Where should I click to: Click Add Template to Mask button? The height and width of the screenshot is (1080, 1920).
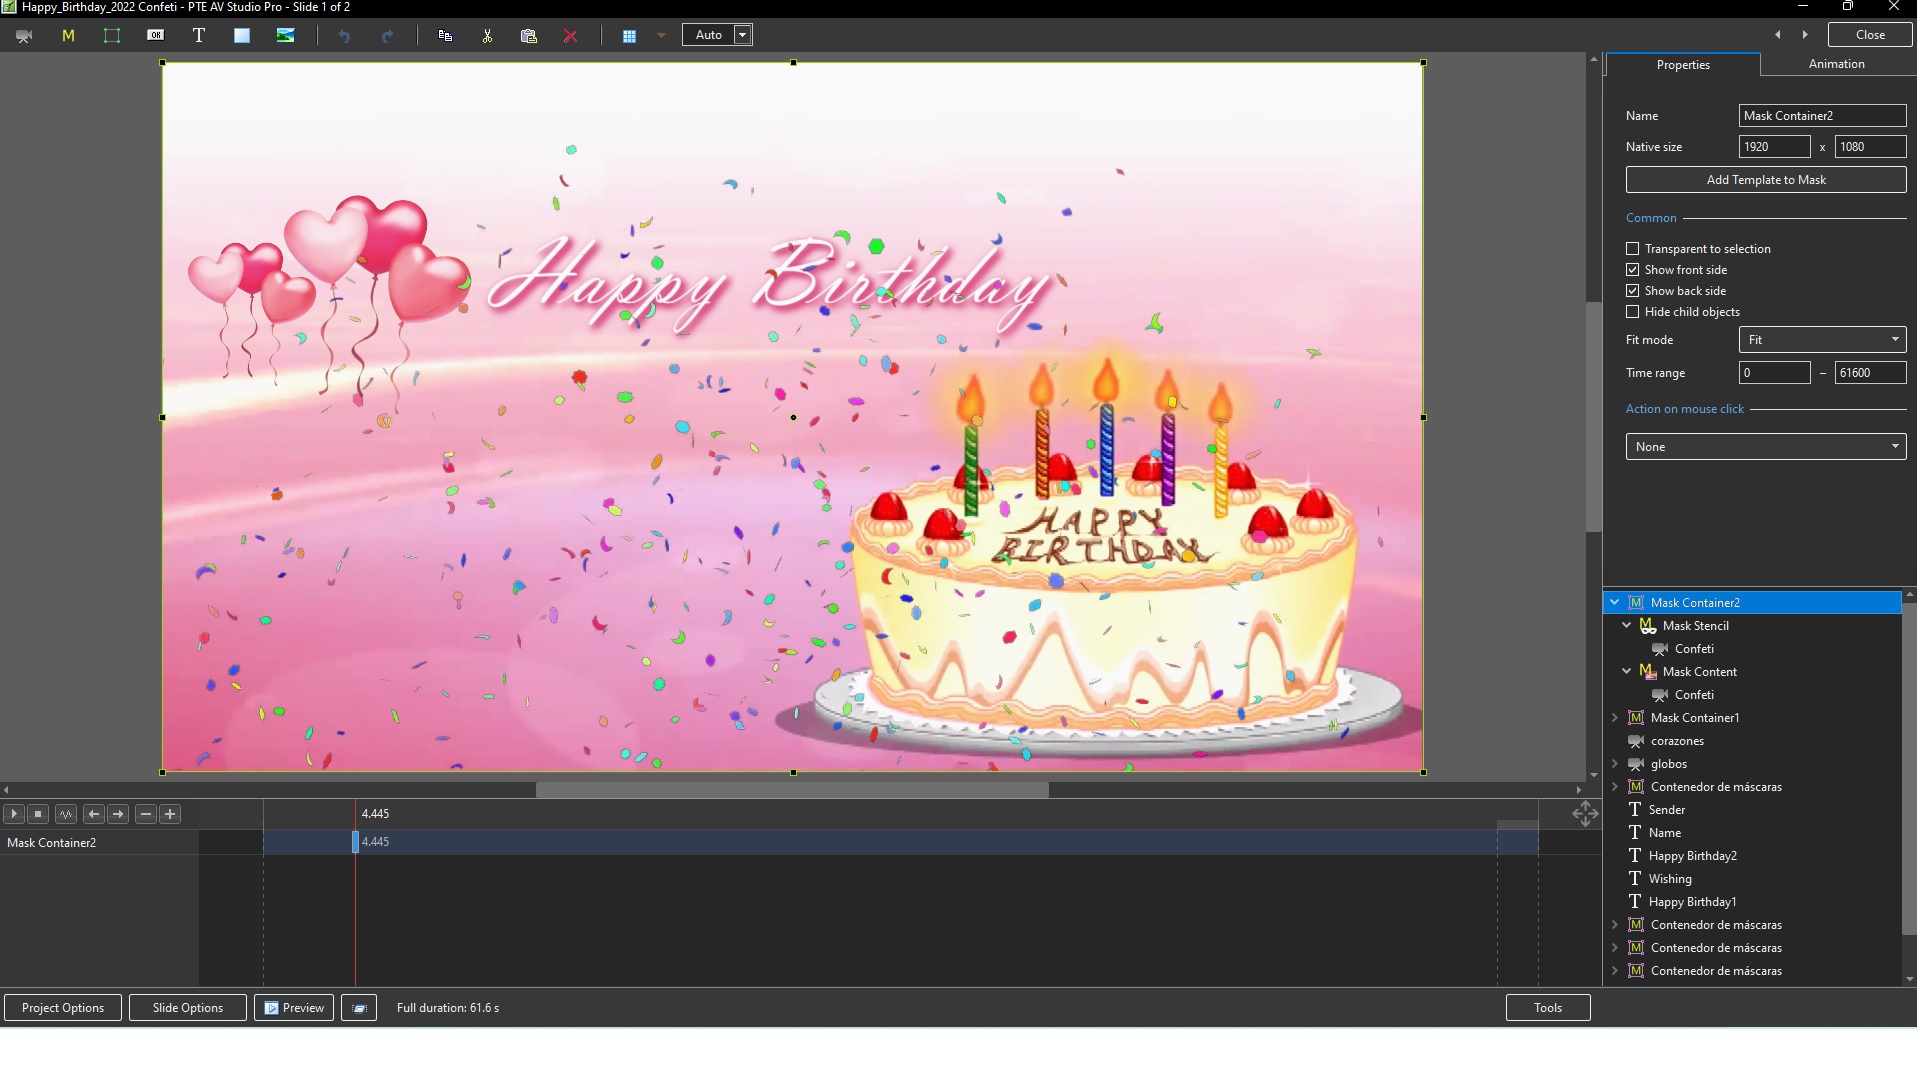1765,180
